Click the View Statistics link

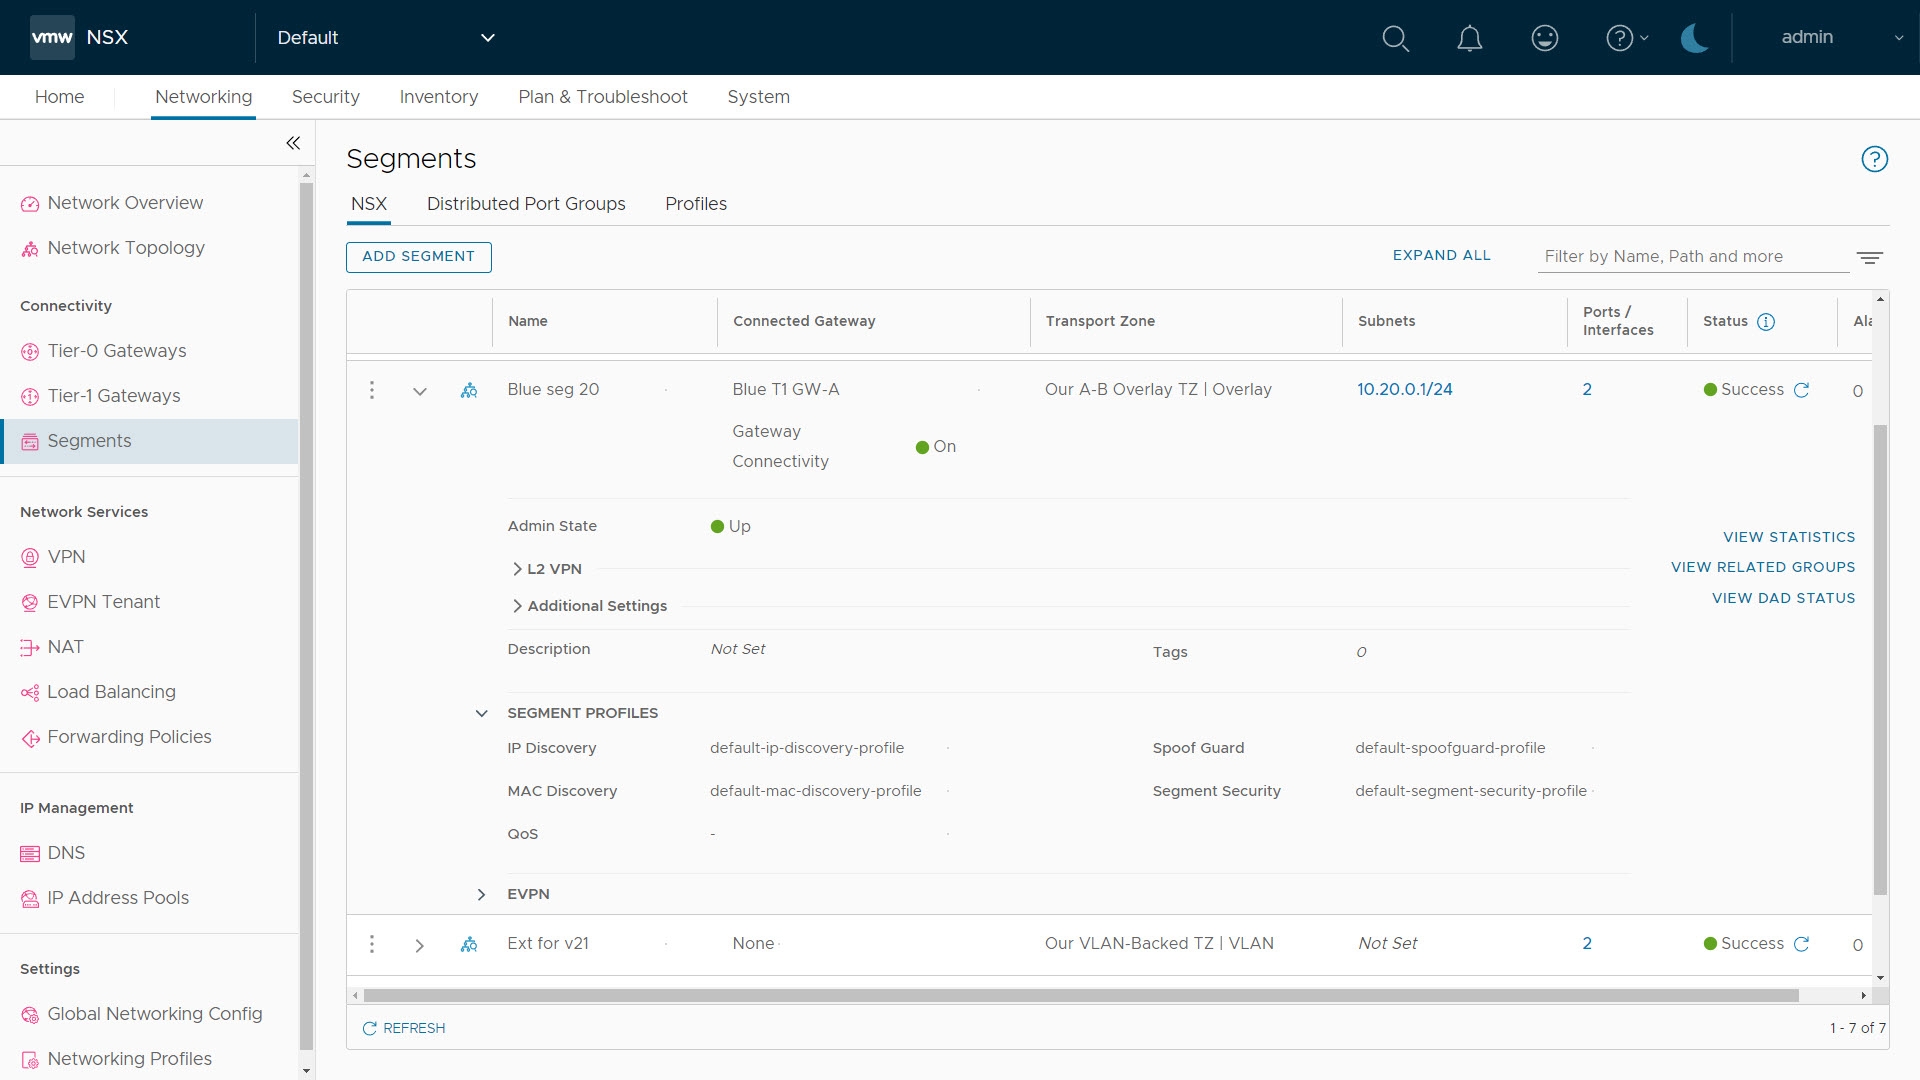point(1788,537)
